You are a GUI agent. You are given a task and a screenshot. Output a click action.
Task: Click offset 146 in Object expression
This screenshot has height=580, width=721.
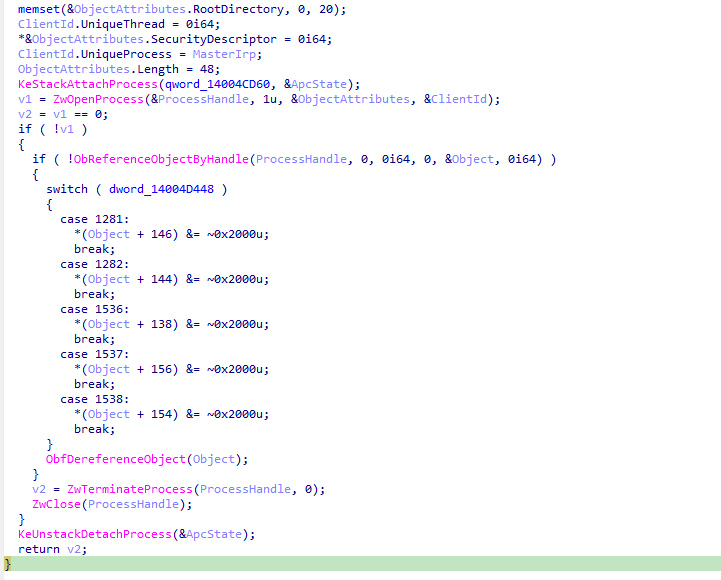[161, 234]
